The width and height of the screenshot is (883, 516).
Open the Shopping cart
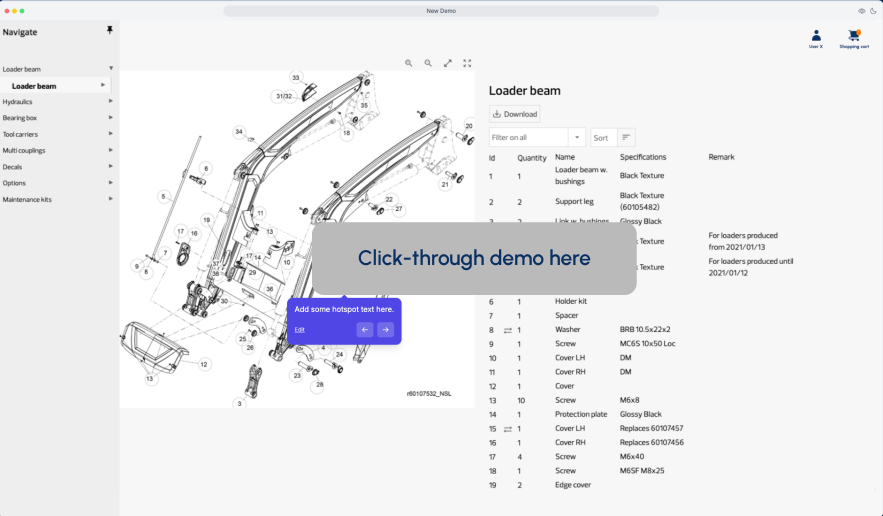pyautogui.click(x=854, y=36)
